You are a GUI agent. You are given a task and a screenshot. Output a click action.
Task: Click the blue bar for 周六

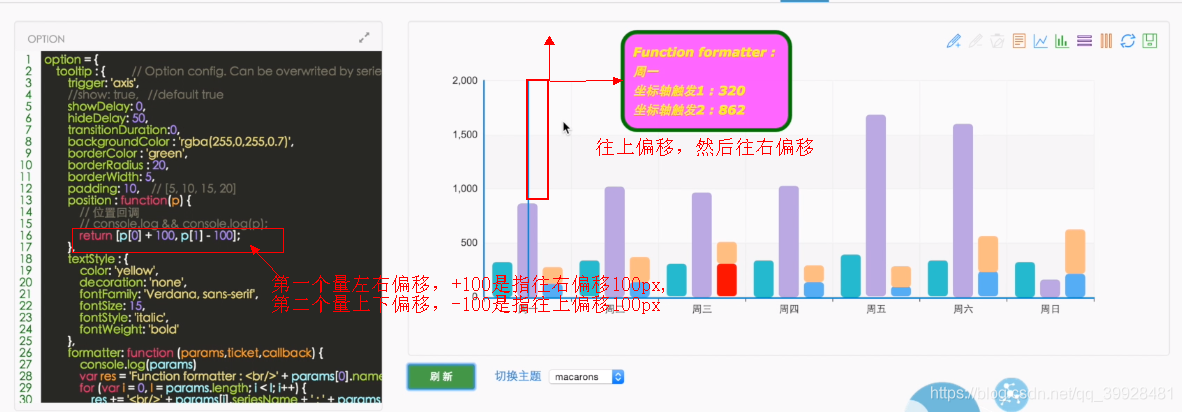(988, 284)
